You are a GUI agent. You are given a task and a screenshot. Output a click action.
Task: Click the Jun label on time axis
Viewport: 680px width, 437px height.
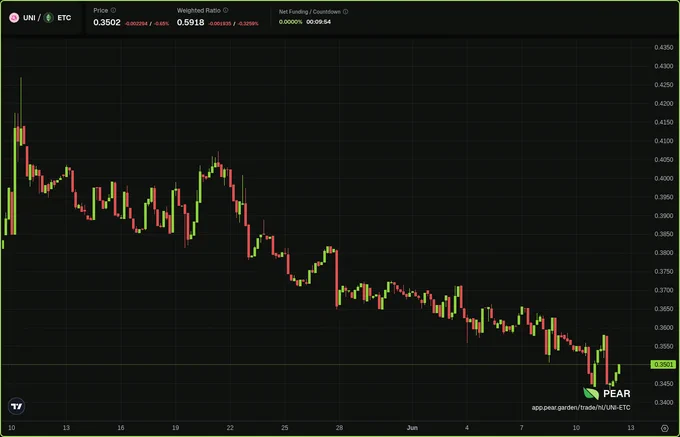coord(412,428)
